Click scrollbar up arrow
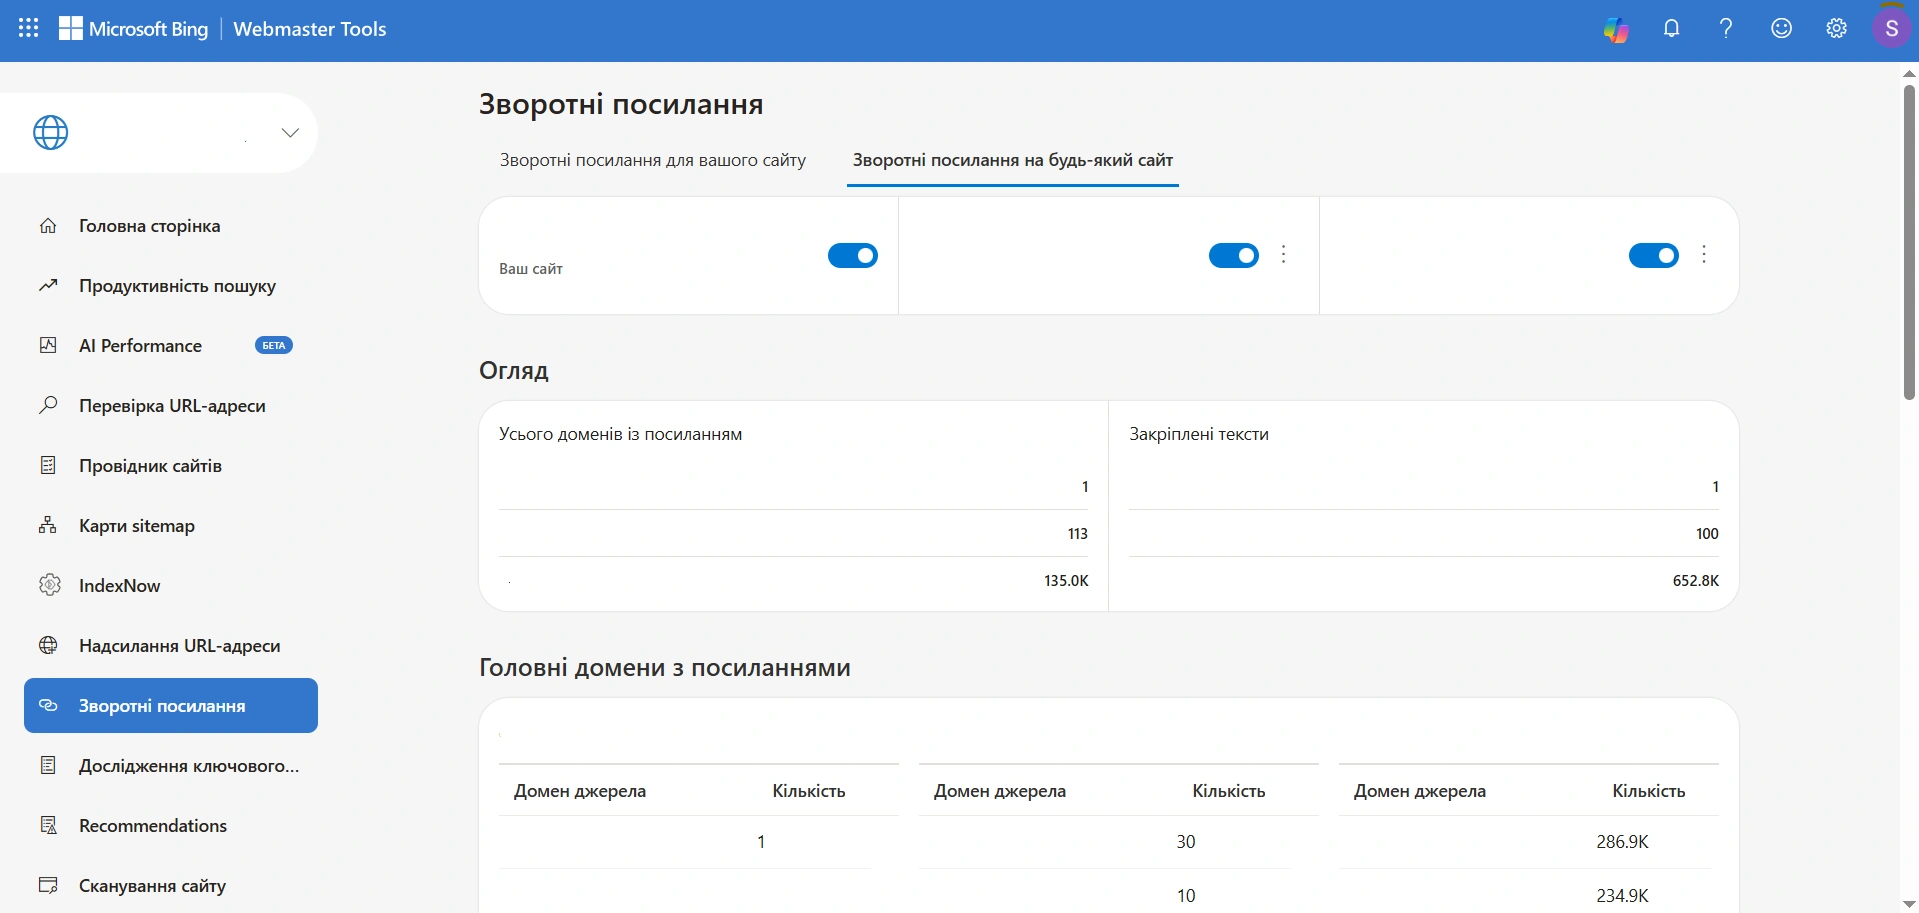The width and height of the screenshot is (1919, 913). [1909, 73]
